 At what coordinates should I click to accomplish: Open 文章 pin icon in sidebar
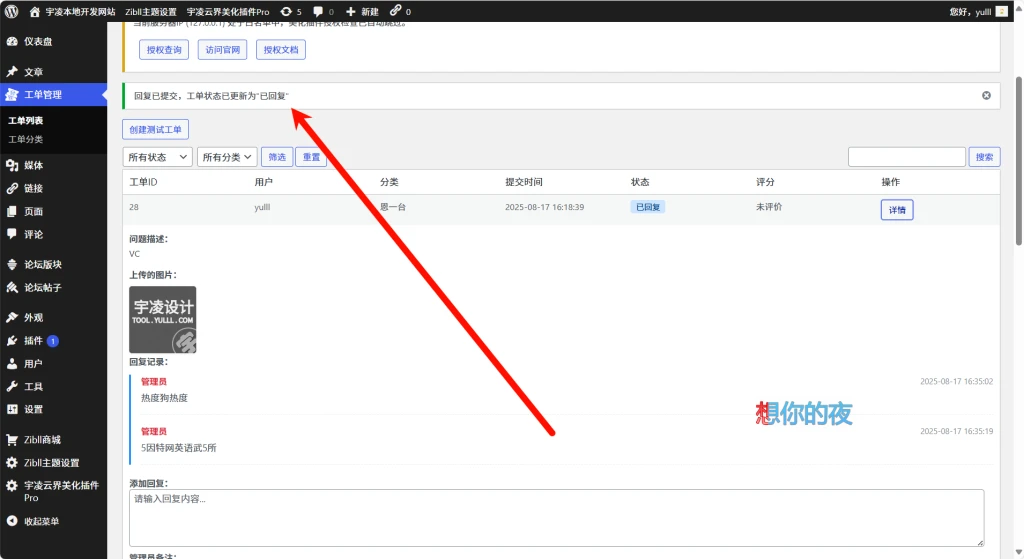point(12,72)
